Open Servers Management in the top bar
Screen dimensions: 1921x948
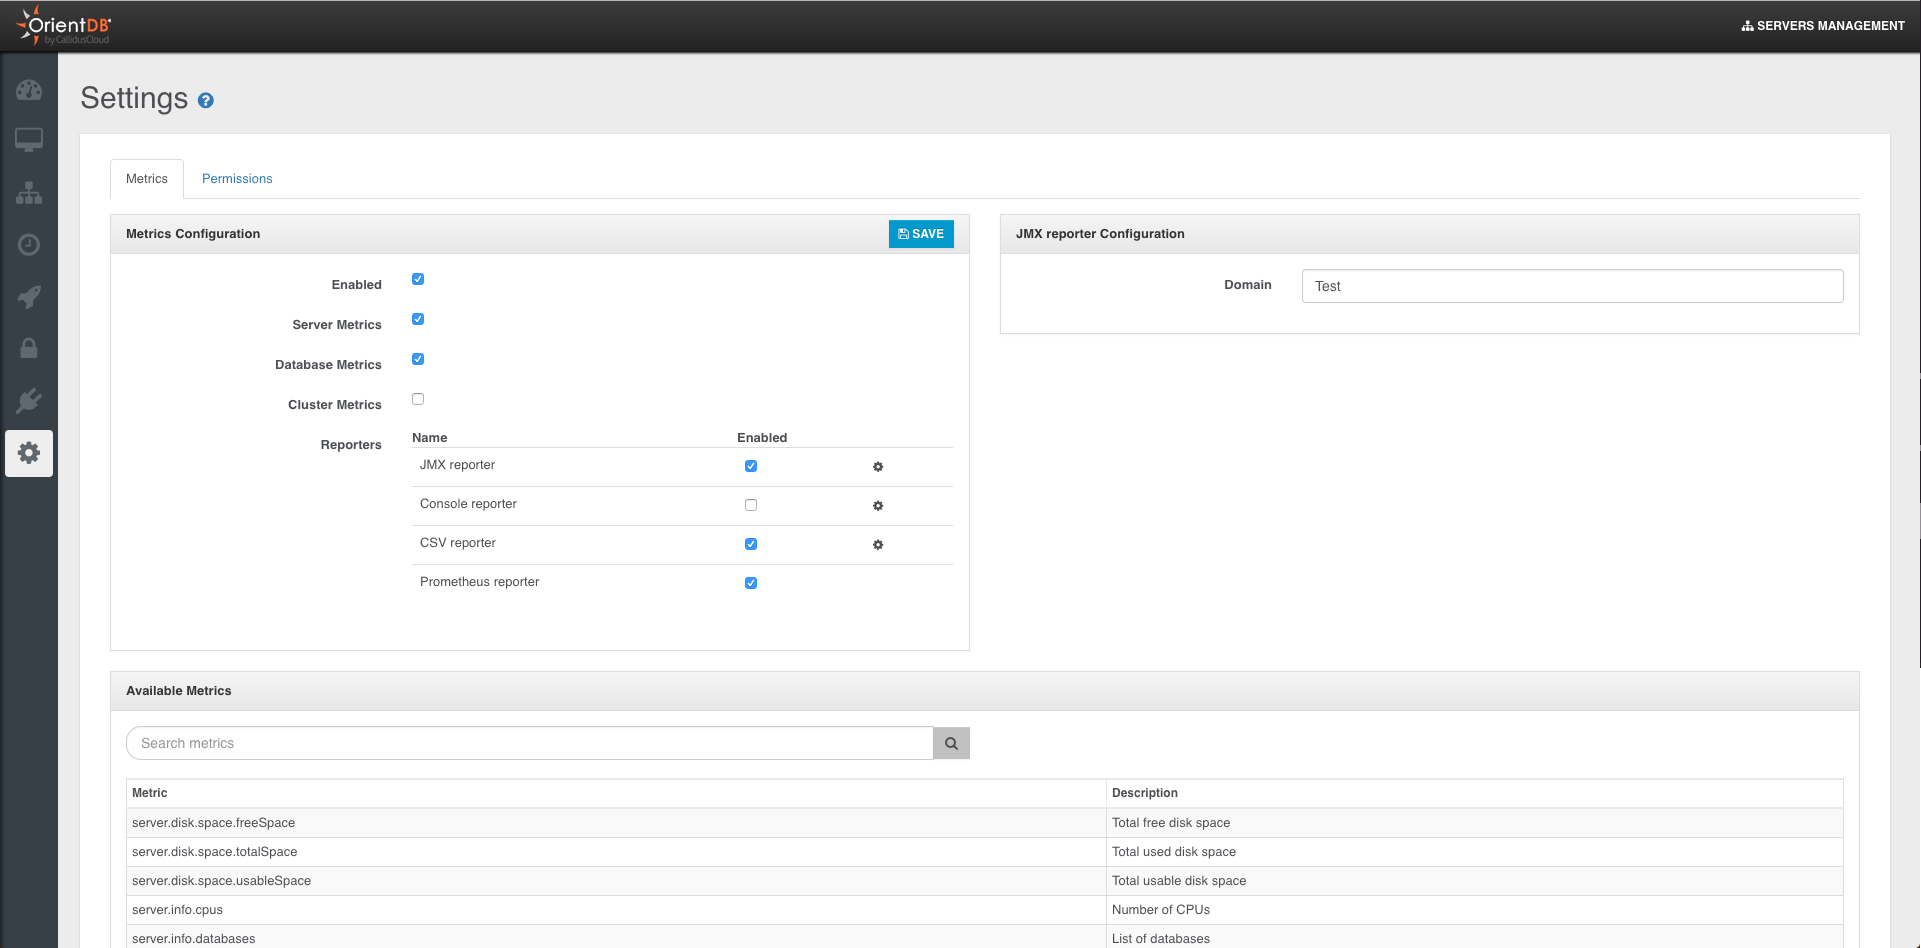point(1823,26)
